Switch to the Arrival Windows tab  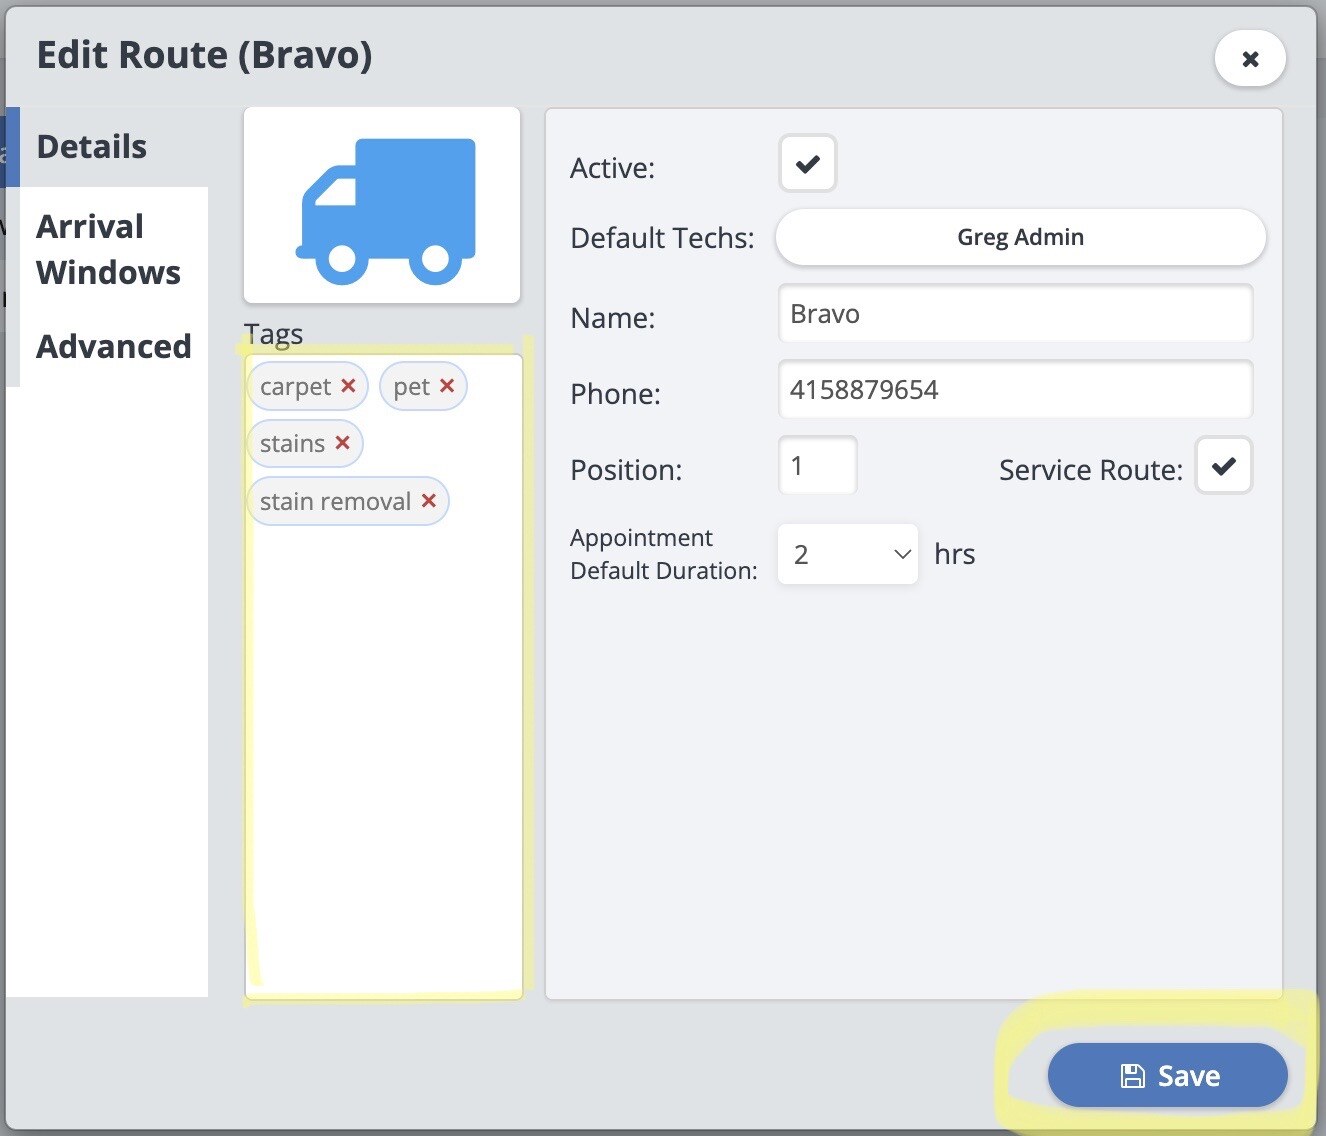pos(108,250)
